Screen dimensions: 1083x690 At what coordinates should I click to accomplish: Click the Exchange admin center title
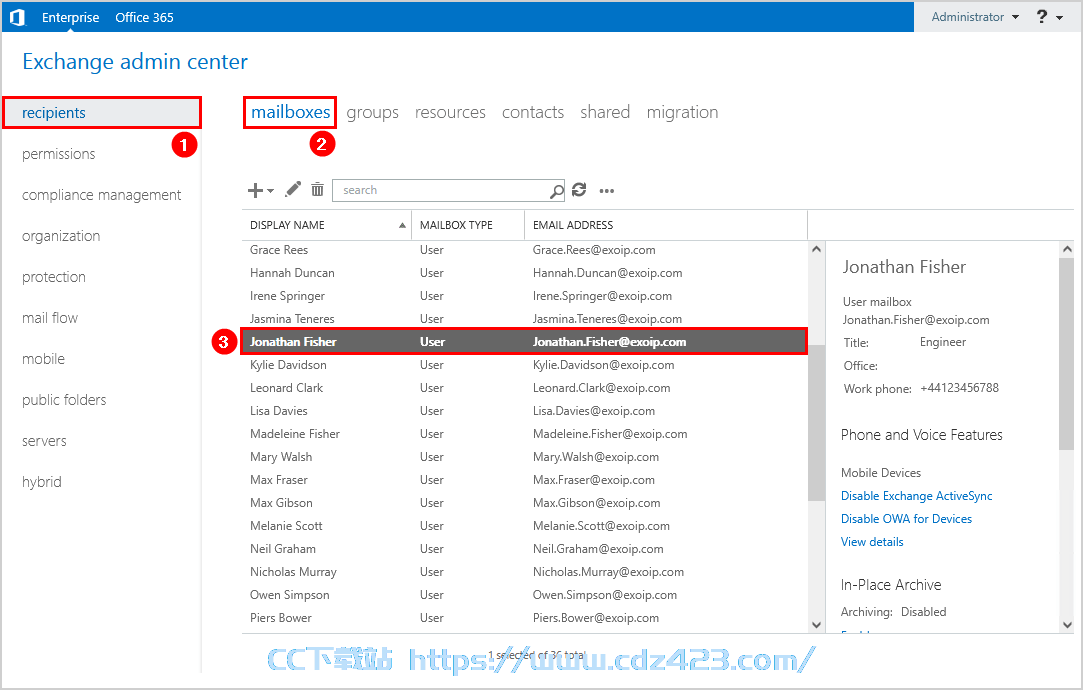point(135,61)
